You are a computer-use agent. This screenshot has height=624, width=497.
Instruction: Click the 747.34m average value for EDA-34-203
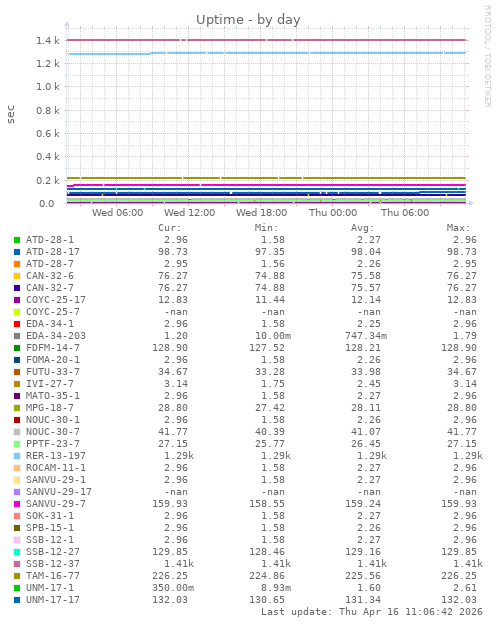pyautogui.click(x=366, y=336)
